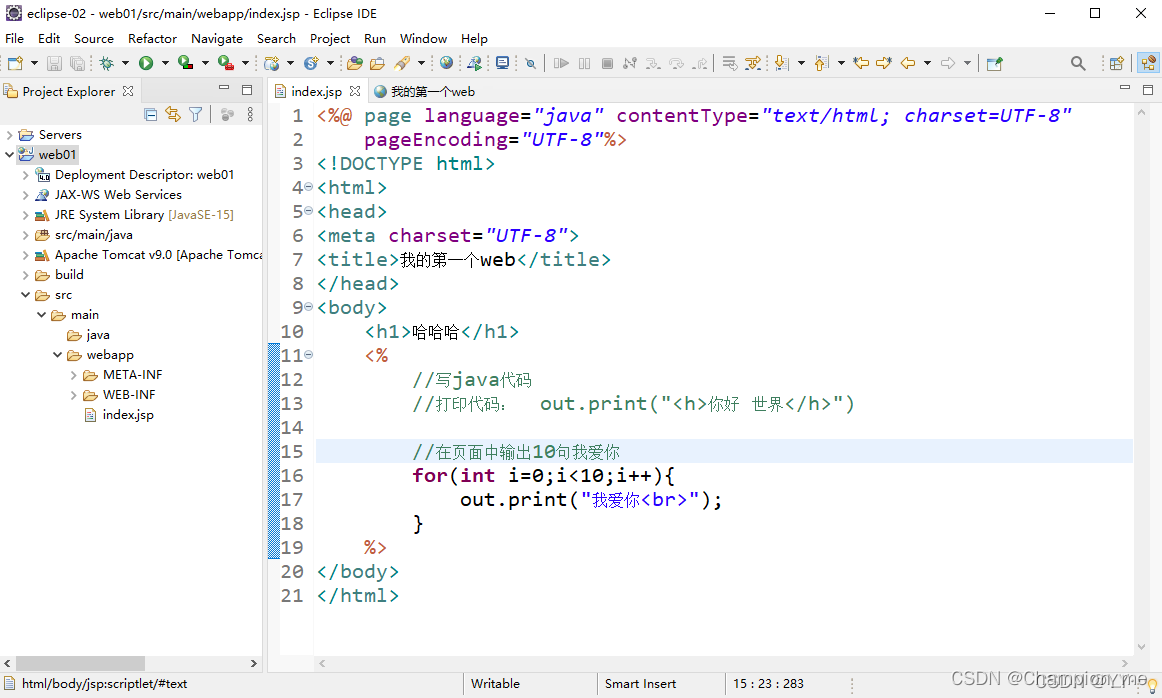Click the Open Task folder icon
Viewport: 1162px width, 698px height.
(377, 64)
